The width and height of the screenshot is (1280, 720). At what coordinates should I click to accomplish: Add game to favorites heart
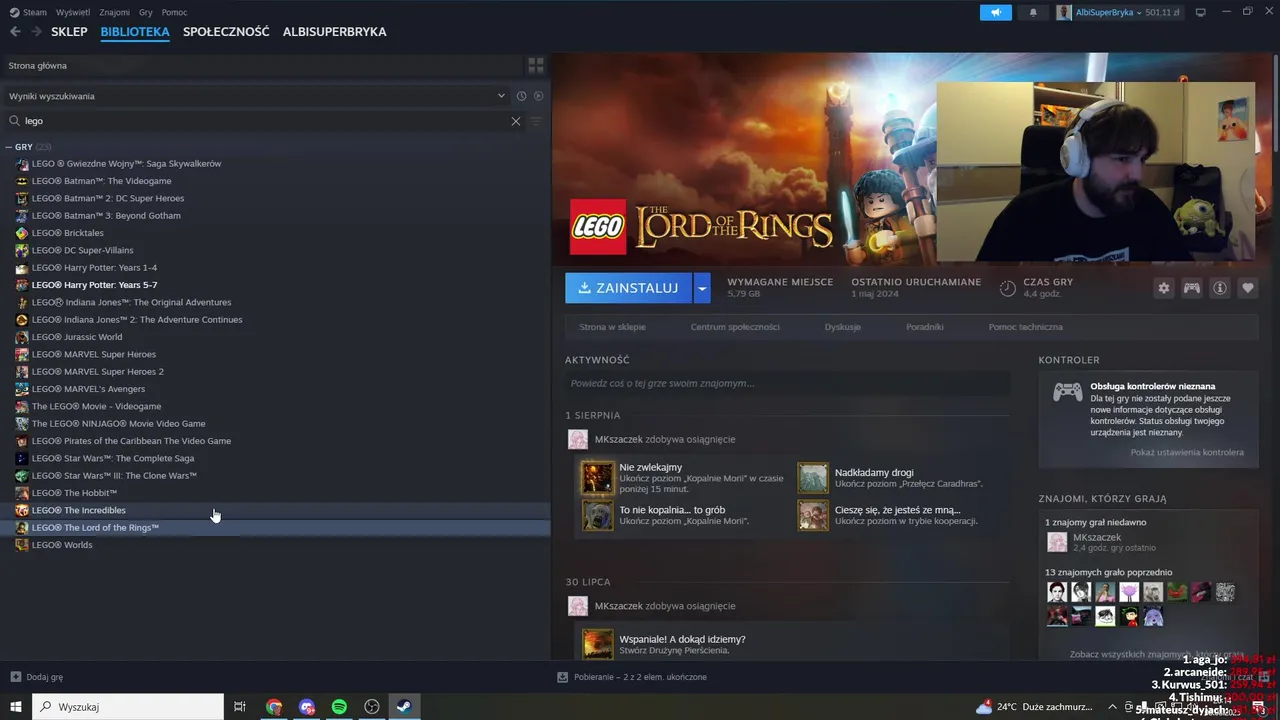pyautogui.click(x=1248, y=288)
